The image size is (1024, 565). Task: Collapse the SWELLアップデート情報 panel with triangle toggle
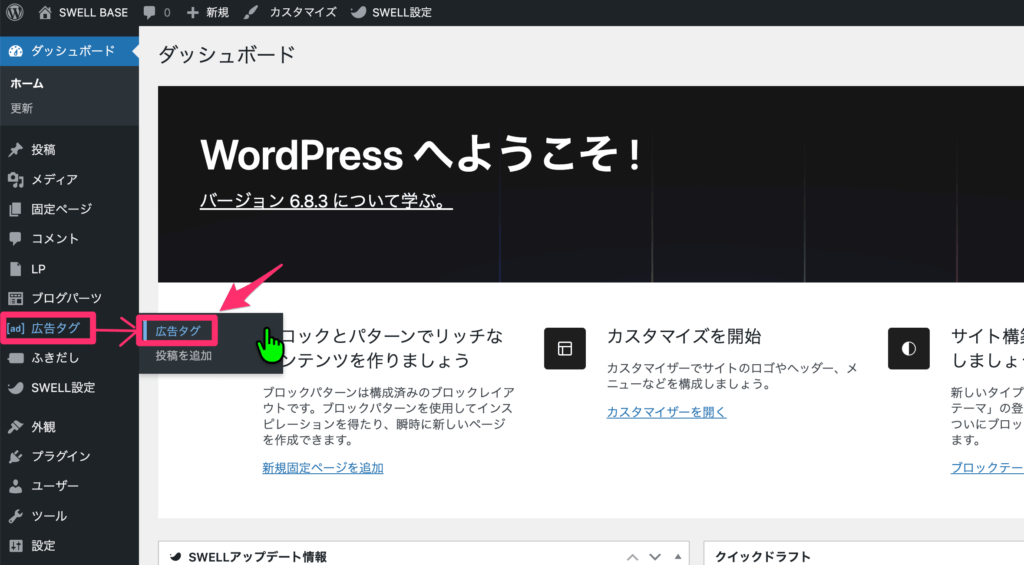pos(679,557)
